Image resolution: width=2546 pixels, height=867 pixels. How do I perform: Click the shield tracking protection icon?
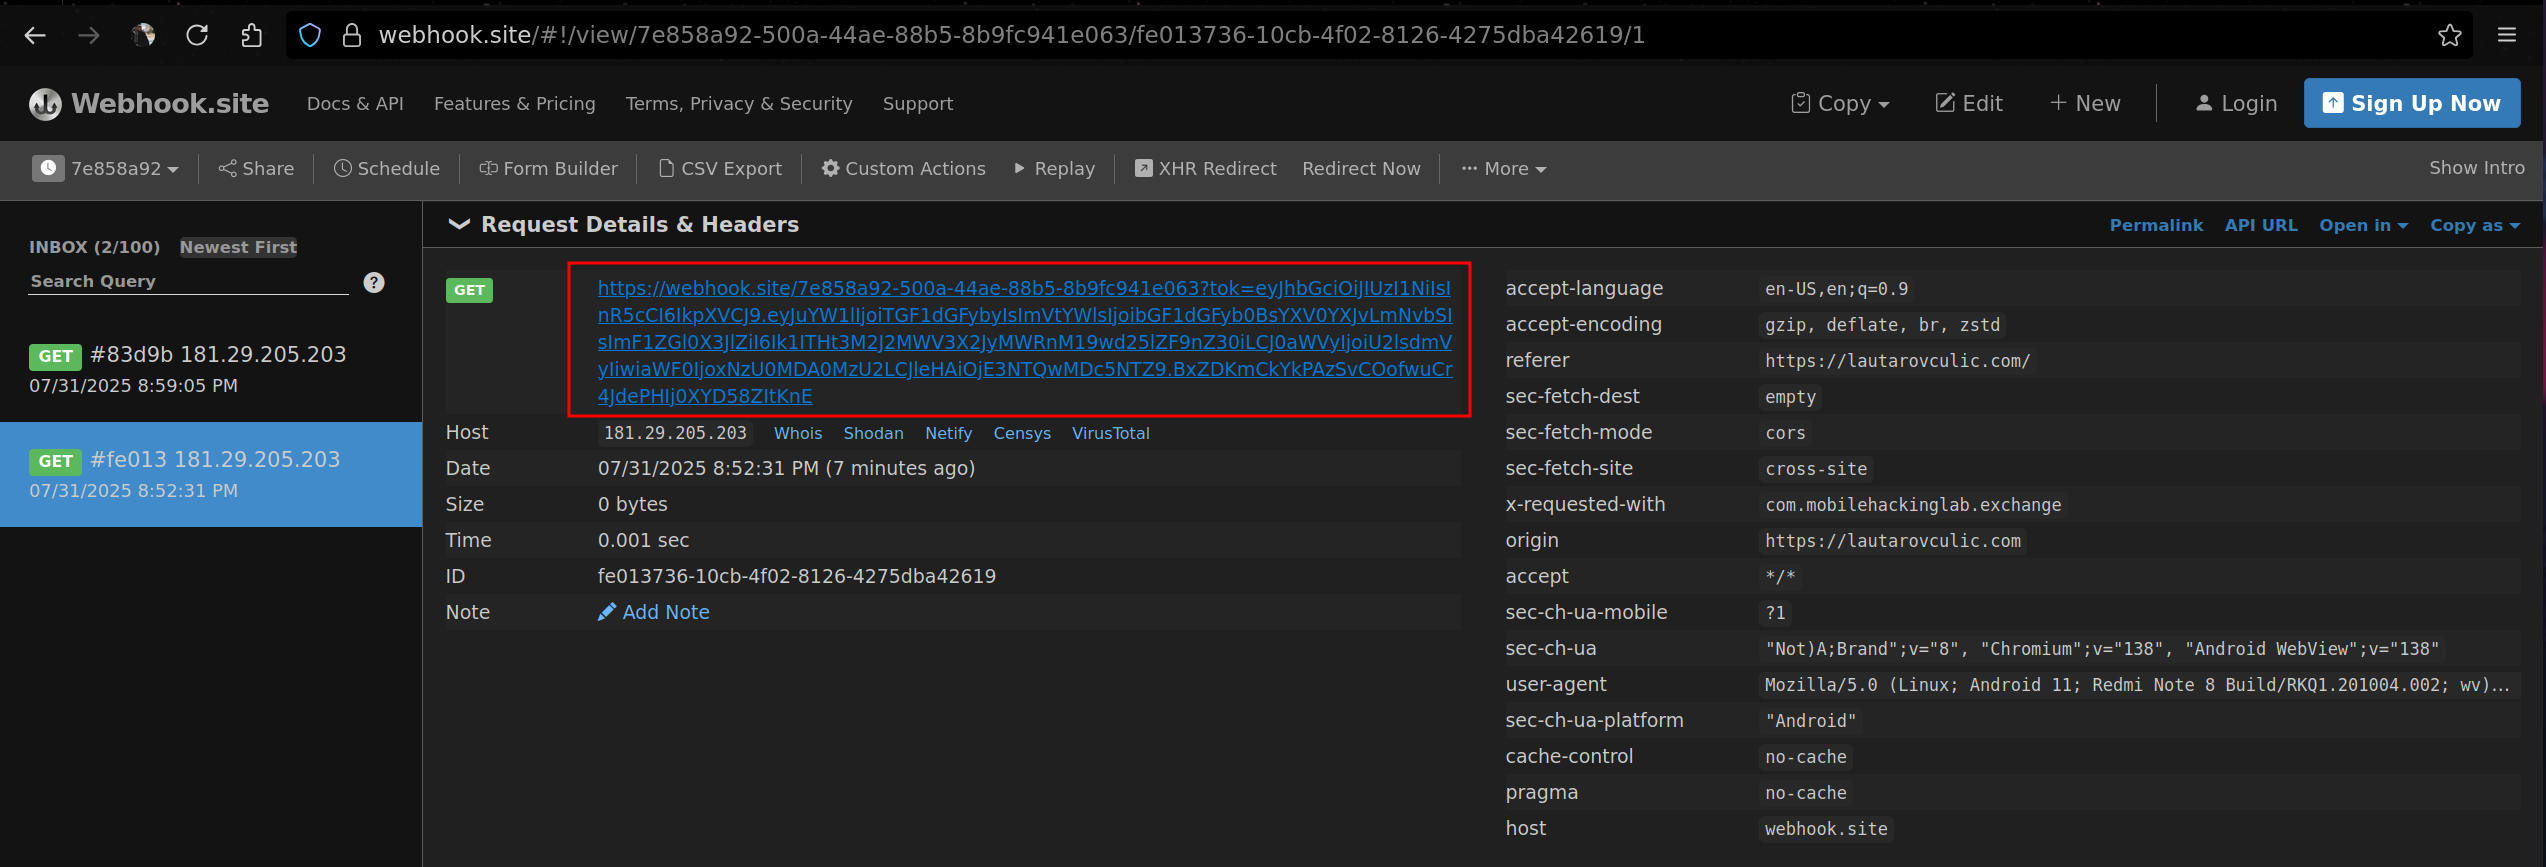point(310,36)
